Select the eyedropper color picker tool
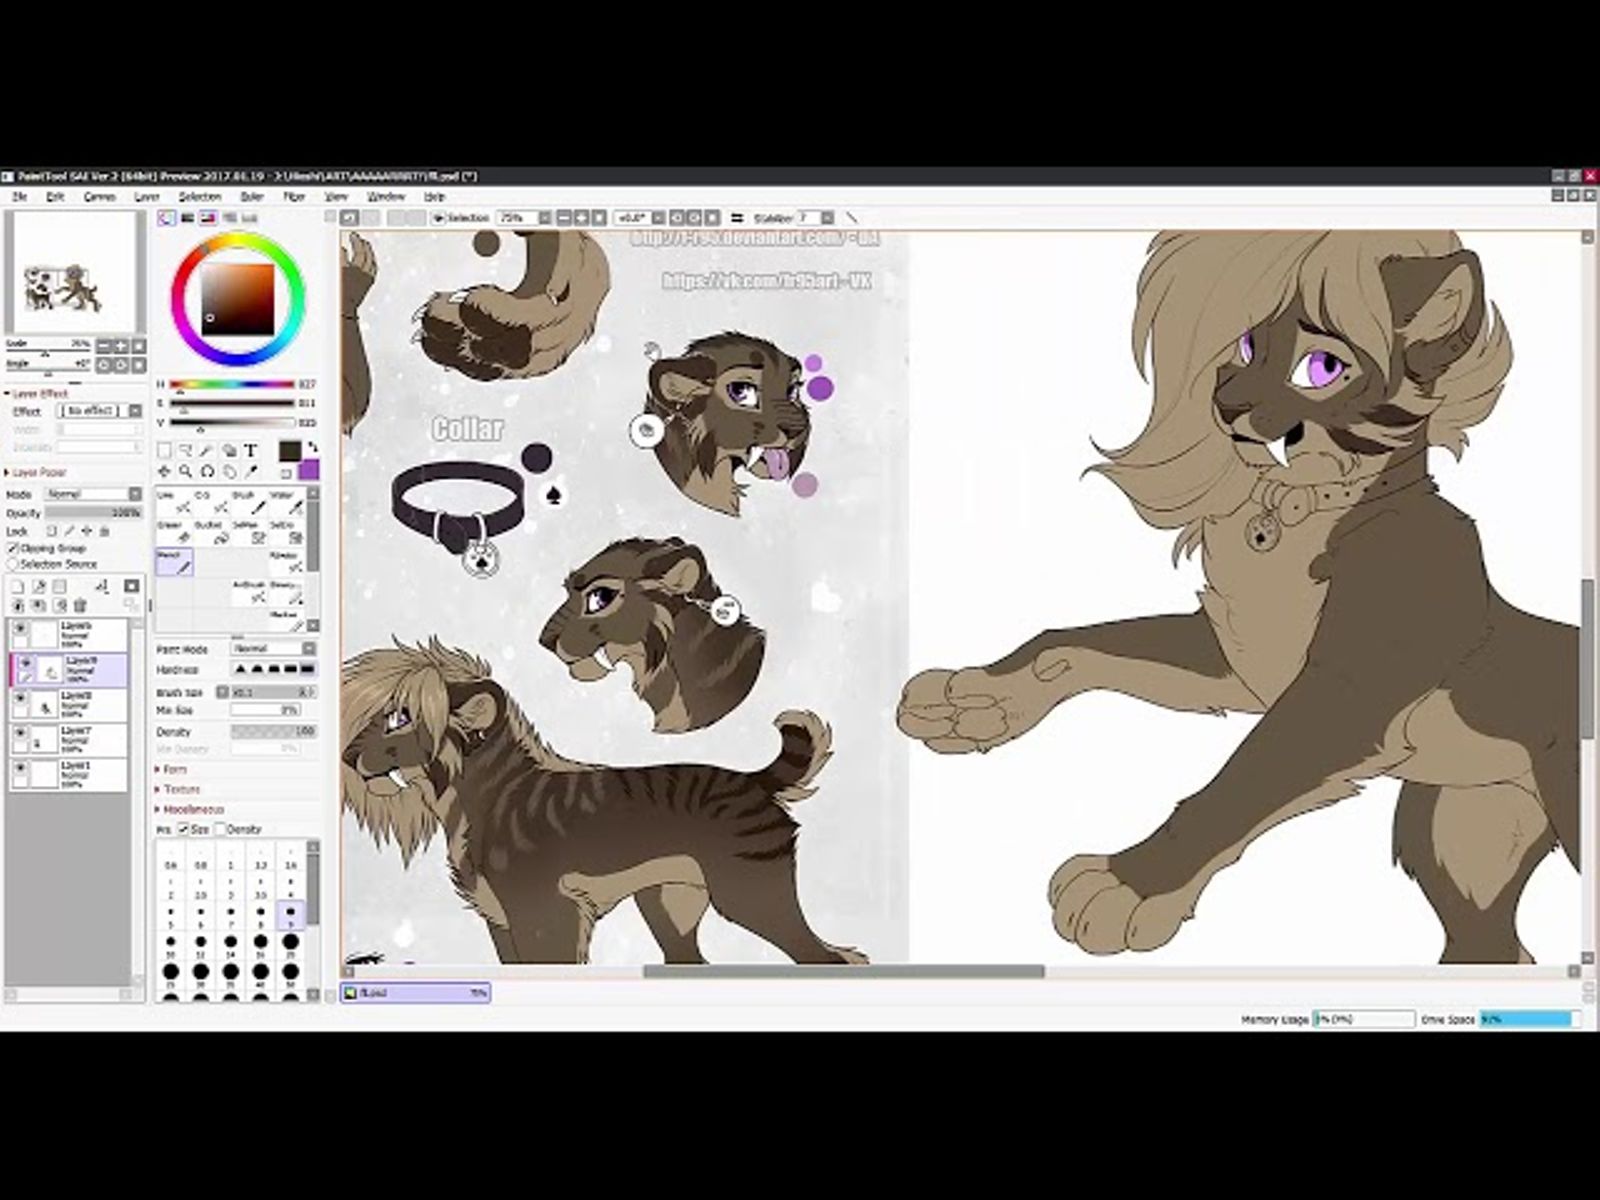1600x1200 pixels. pyautogui.click(x=250, y=471)
